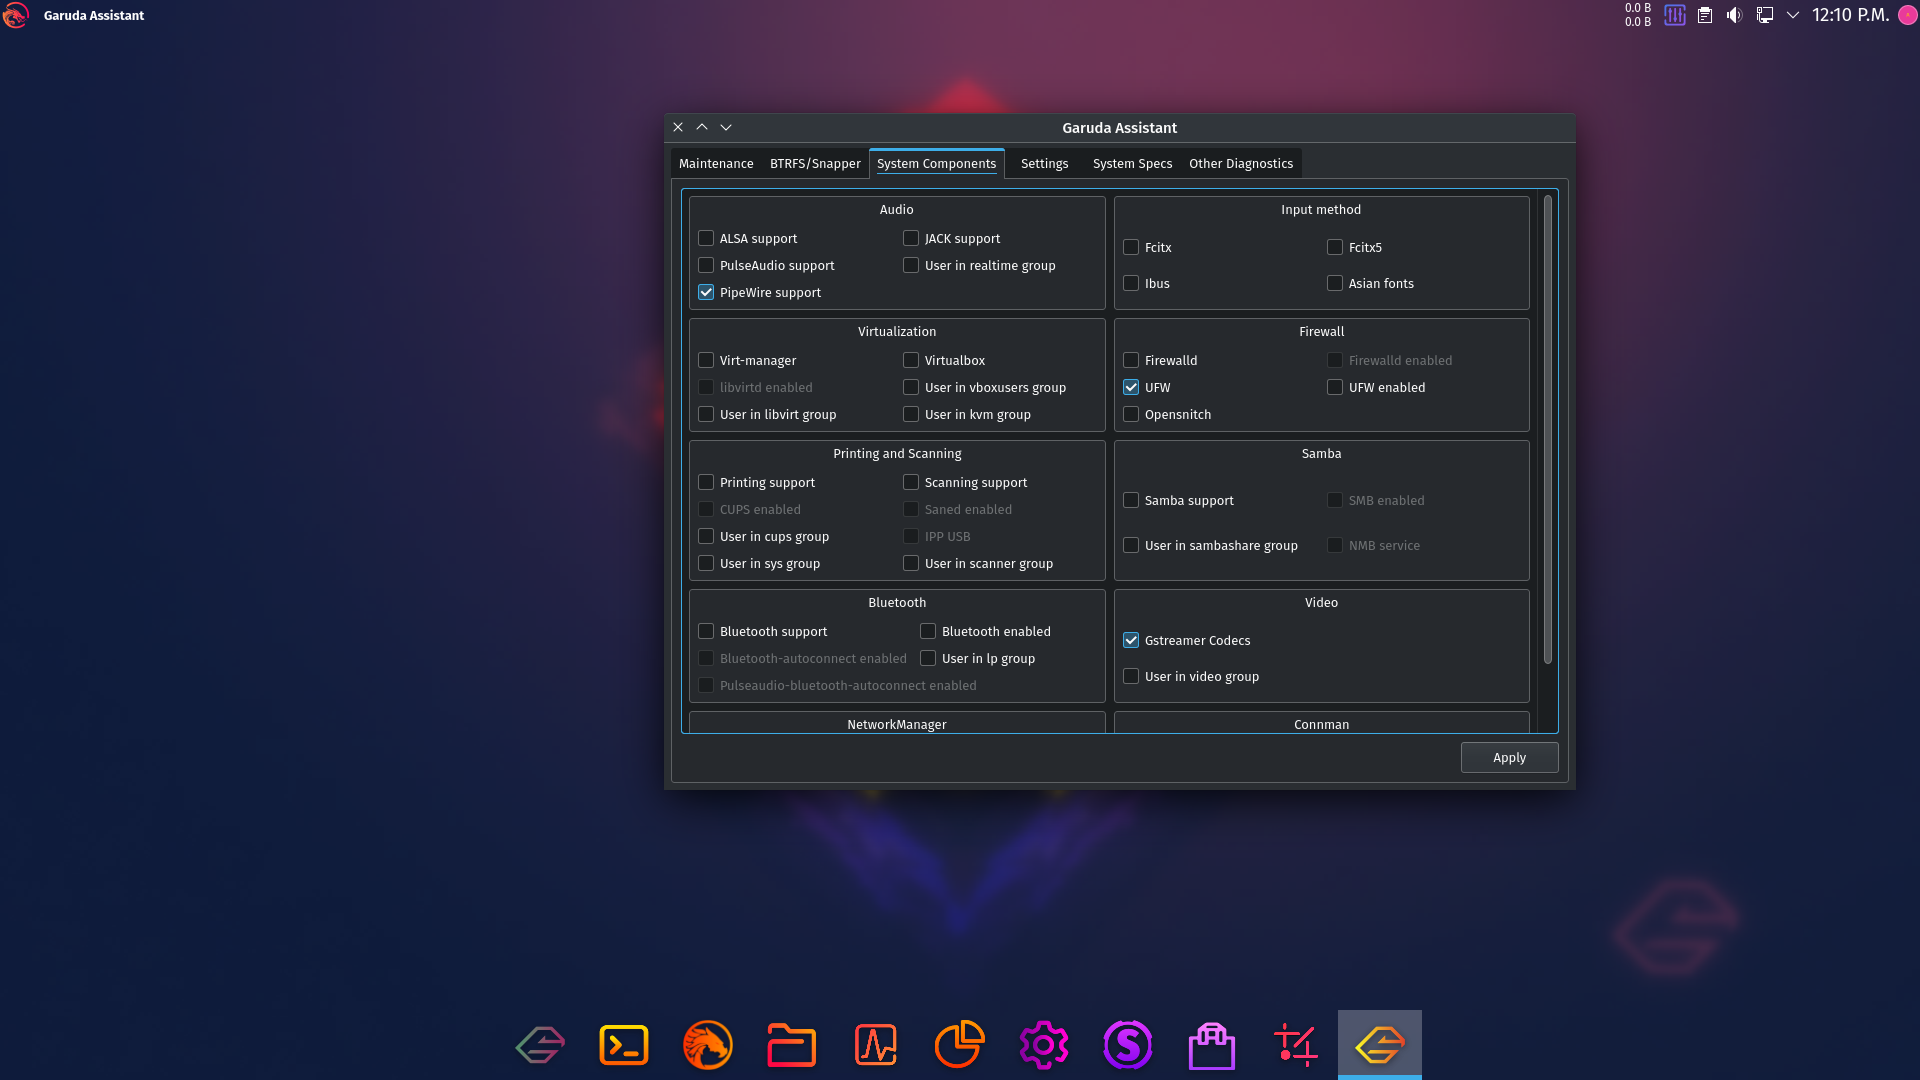Click the active Garuda Assistant dock icon
The height and width of the screenshot is (1080, 1920).
(x=1380, y=1046)
